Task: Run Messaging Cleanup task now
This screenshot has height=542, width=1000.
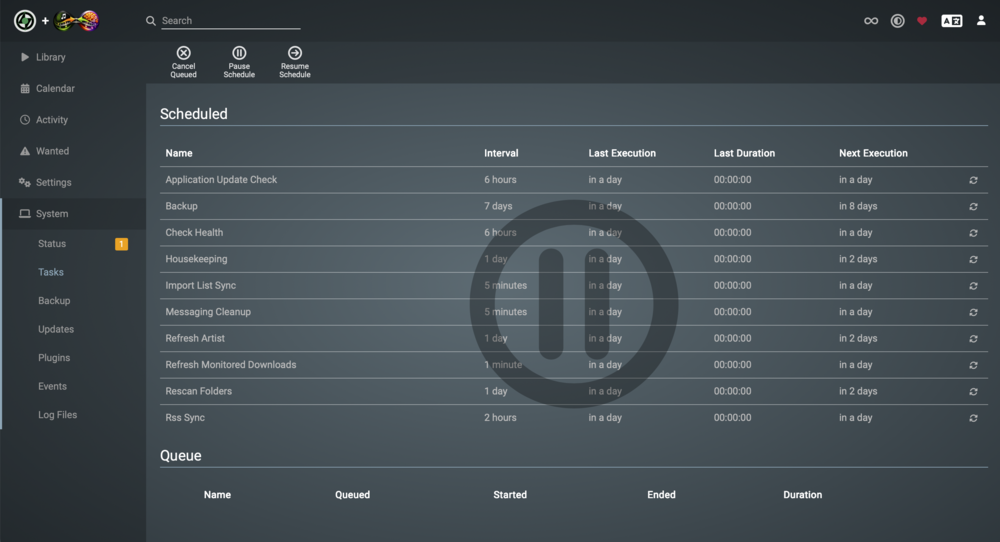Action: pos(973,312)
